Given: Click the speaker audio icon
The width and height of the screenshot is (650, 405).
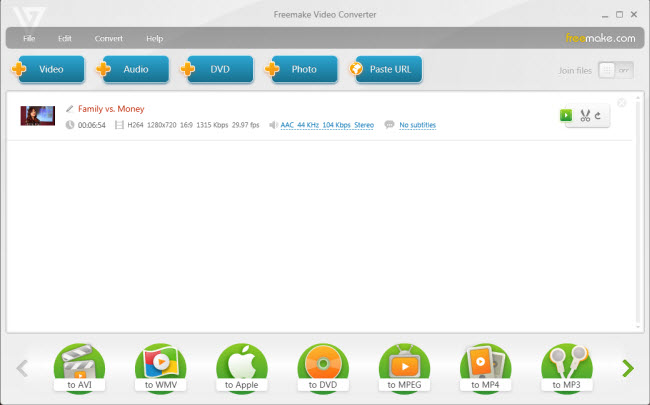Looking at the screenshot, I should tap(273, 125).
